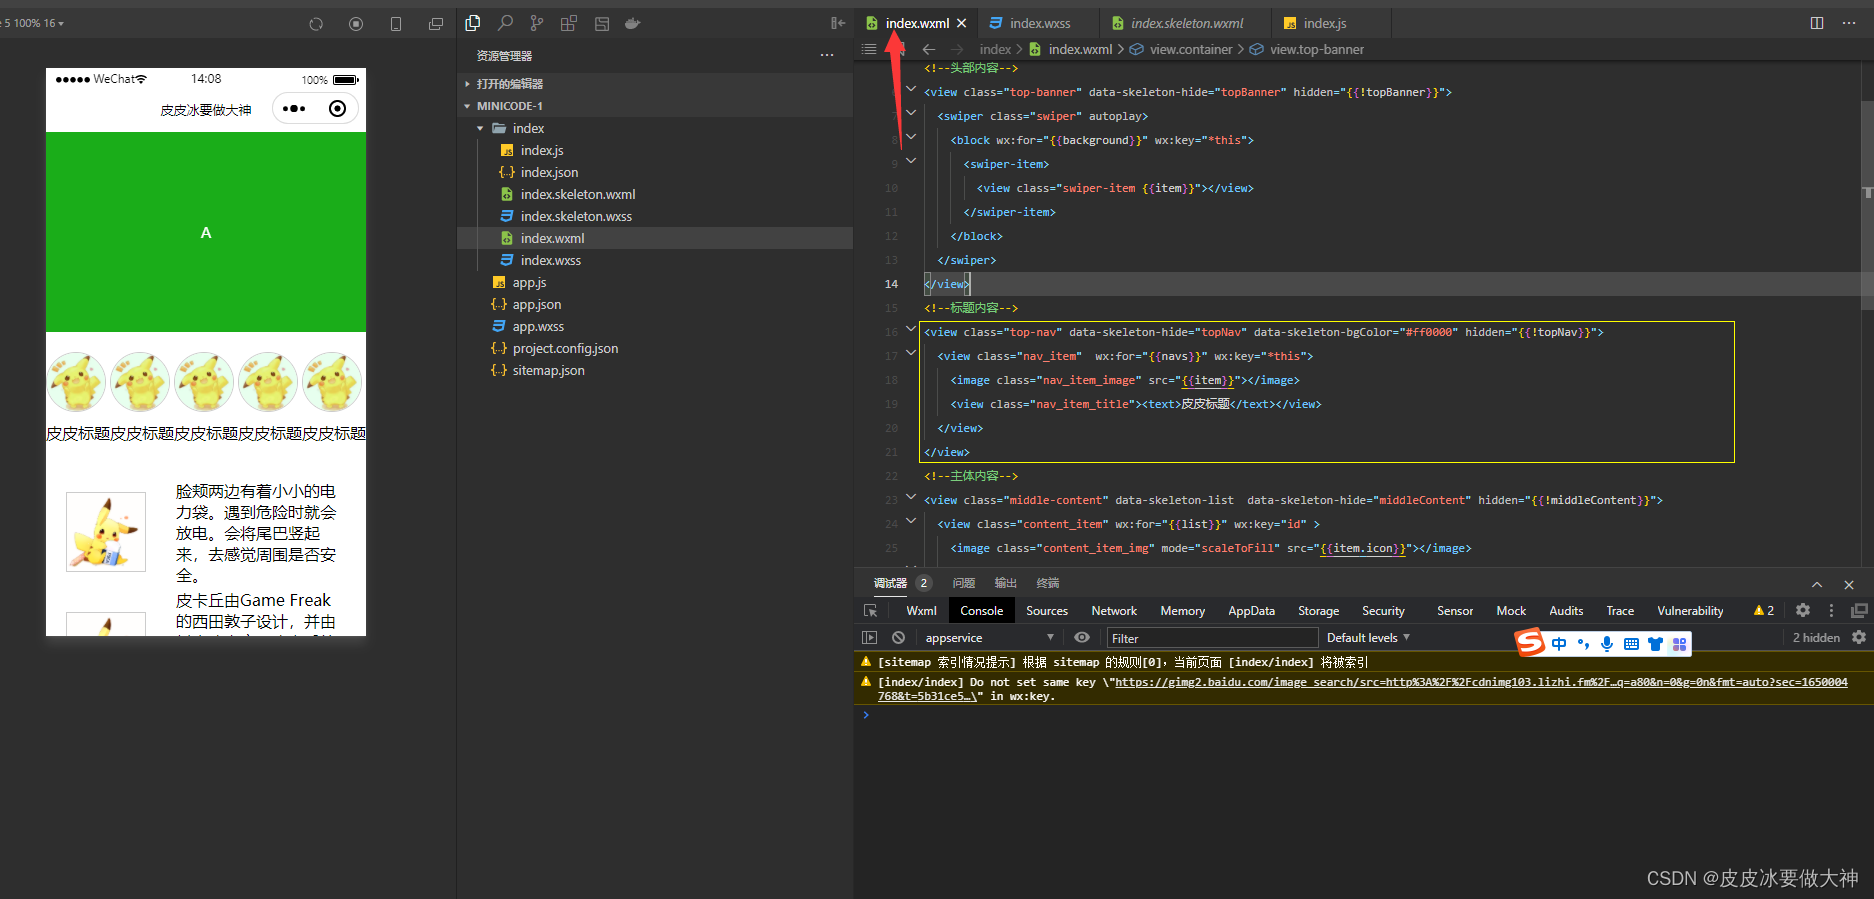The width and height of the screenshot is (1874, 899).
Task: Click the docker whale icon
Action: point(633,23)
